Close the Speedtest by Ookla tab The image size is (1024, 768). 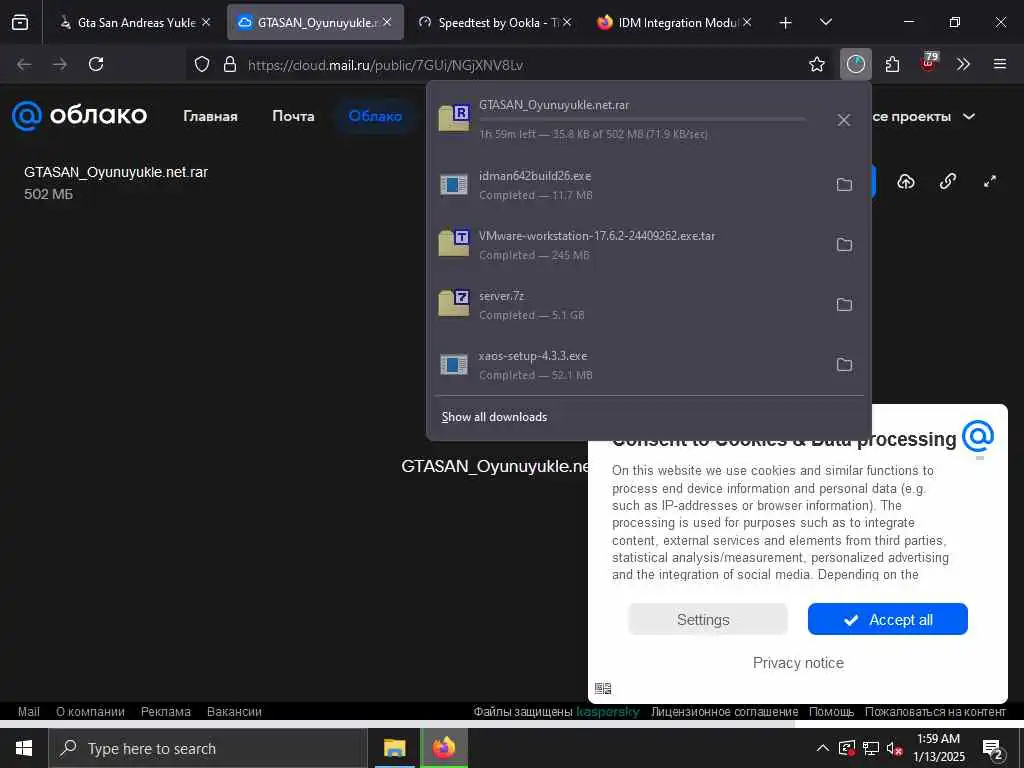(567, 22)
